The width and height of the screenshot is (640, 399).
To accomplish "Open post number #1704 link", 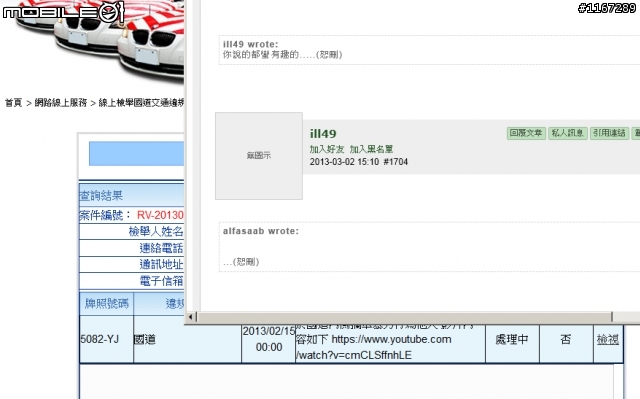I will (396, 162).
